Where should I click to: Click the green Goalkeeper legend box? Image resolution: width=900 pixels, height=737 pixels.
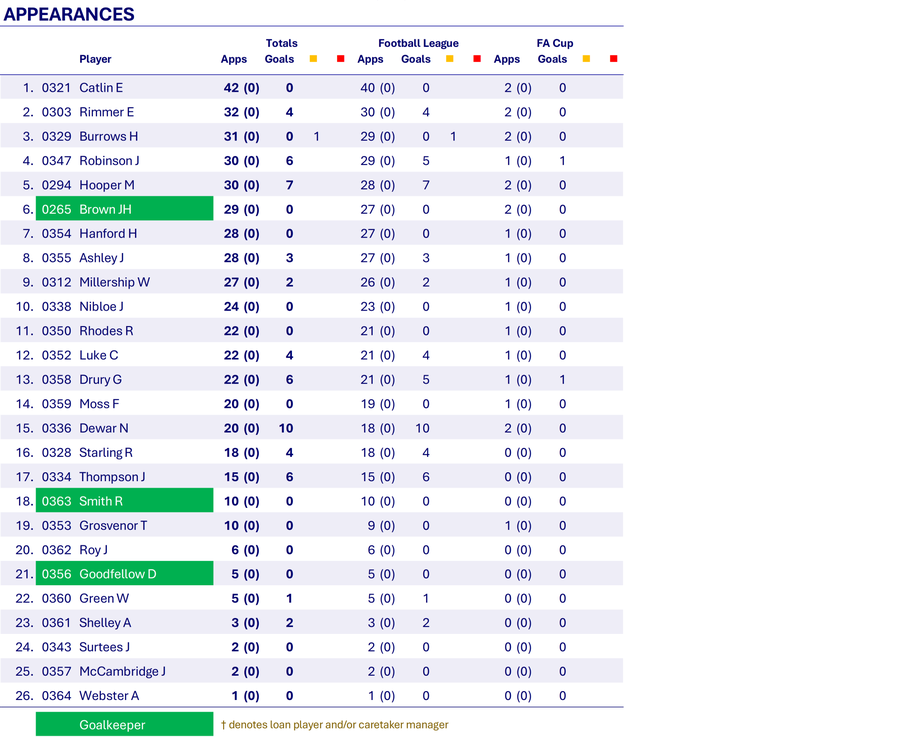pyautogui.click(x=125, y=724)
